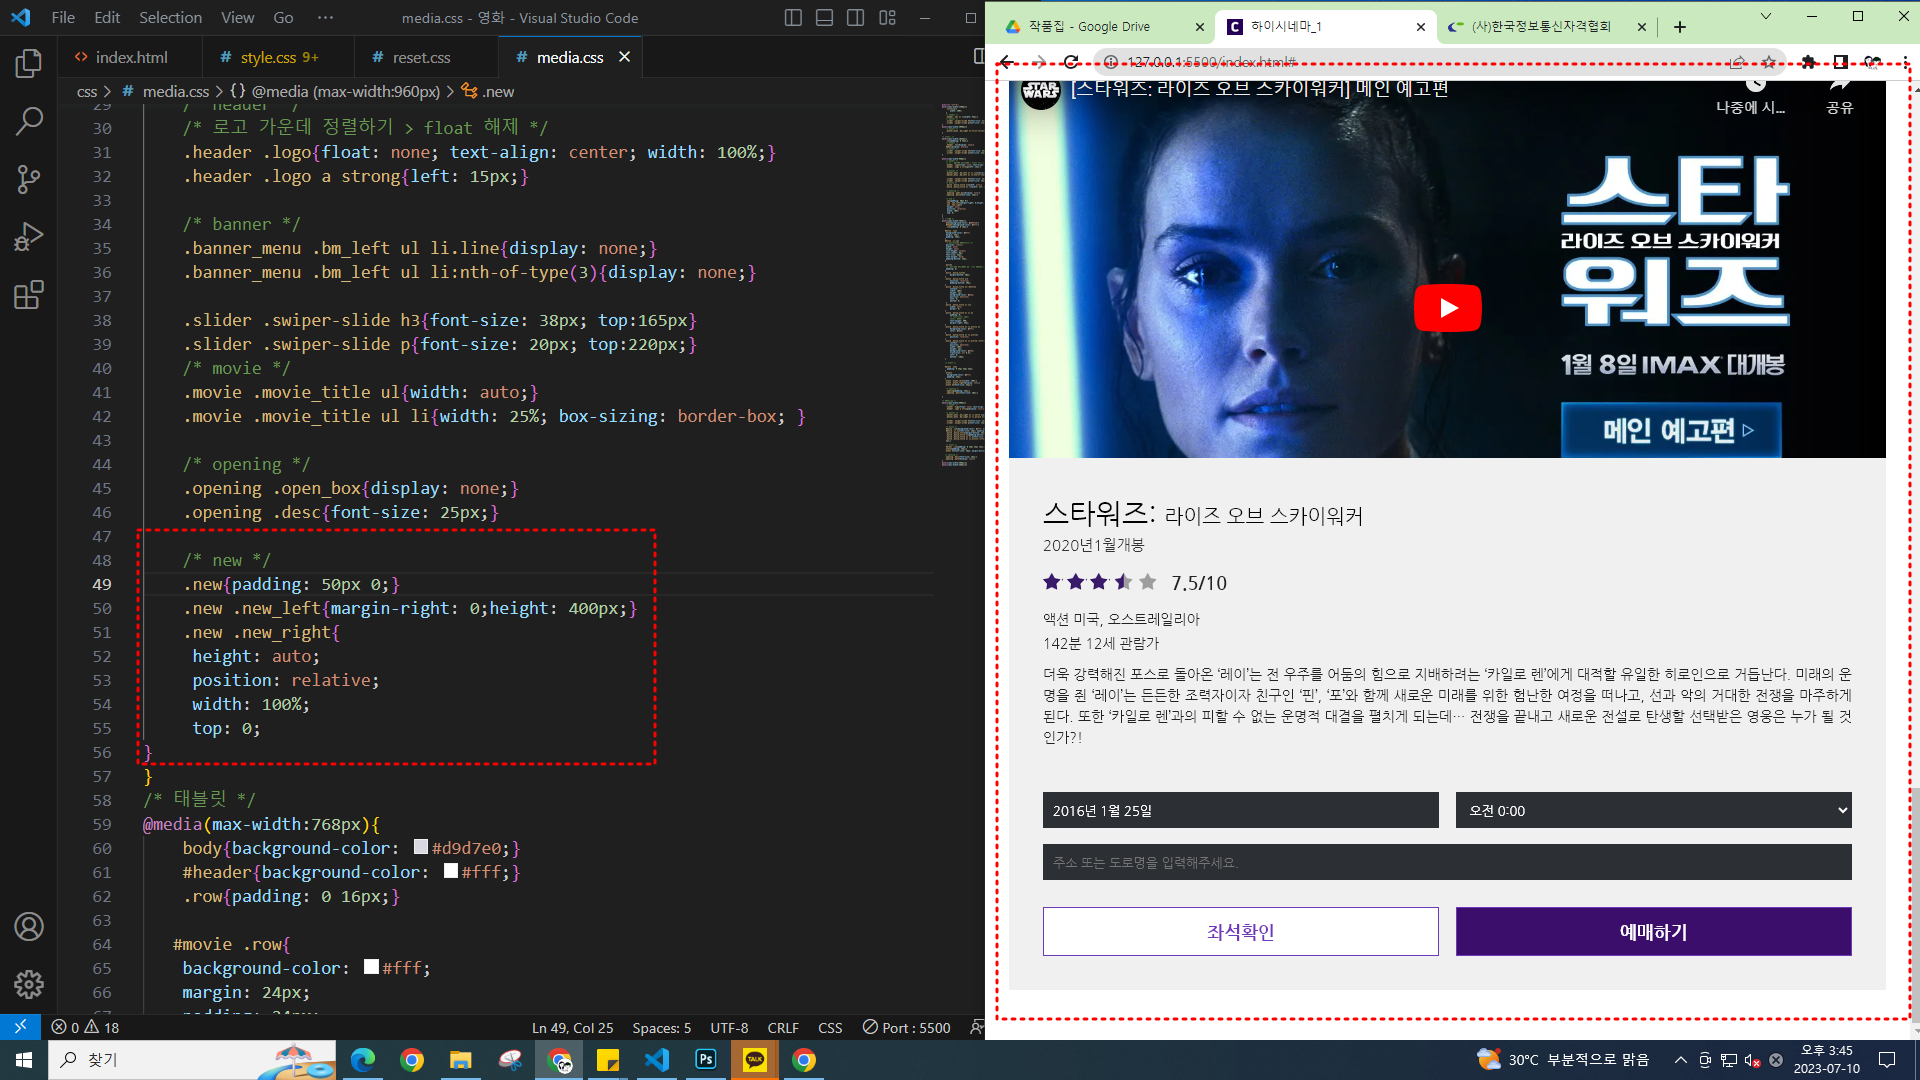Open the Run and Debug view
Image resolution: width=1920 pixels, height=1080 pixels.
[x=28, y=237]
